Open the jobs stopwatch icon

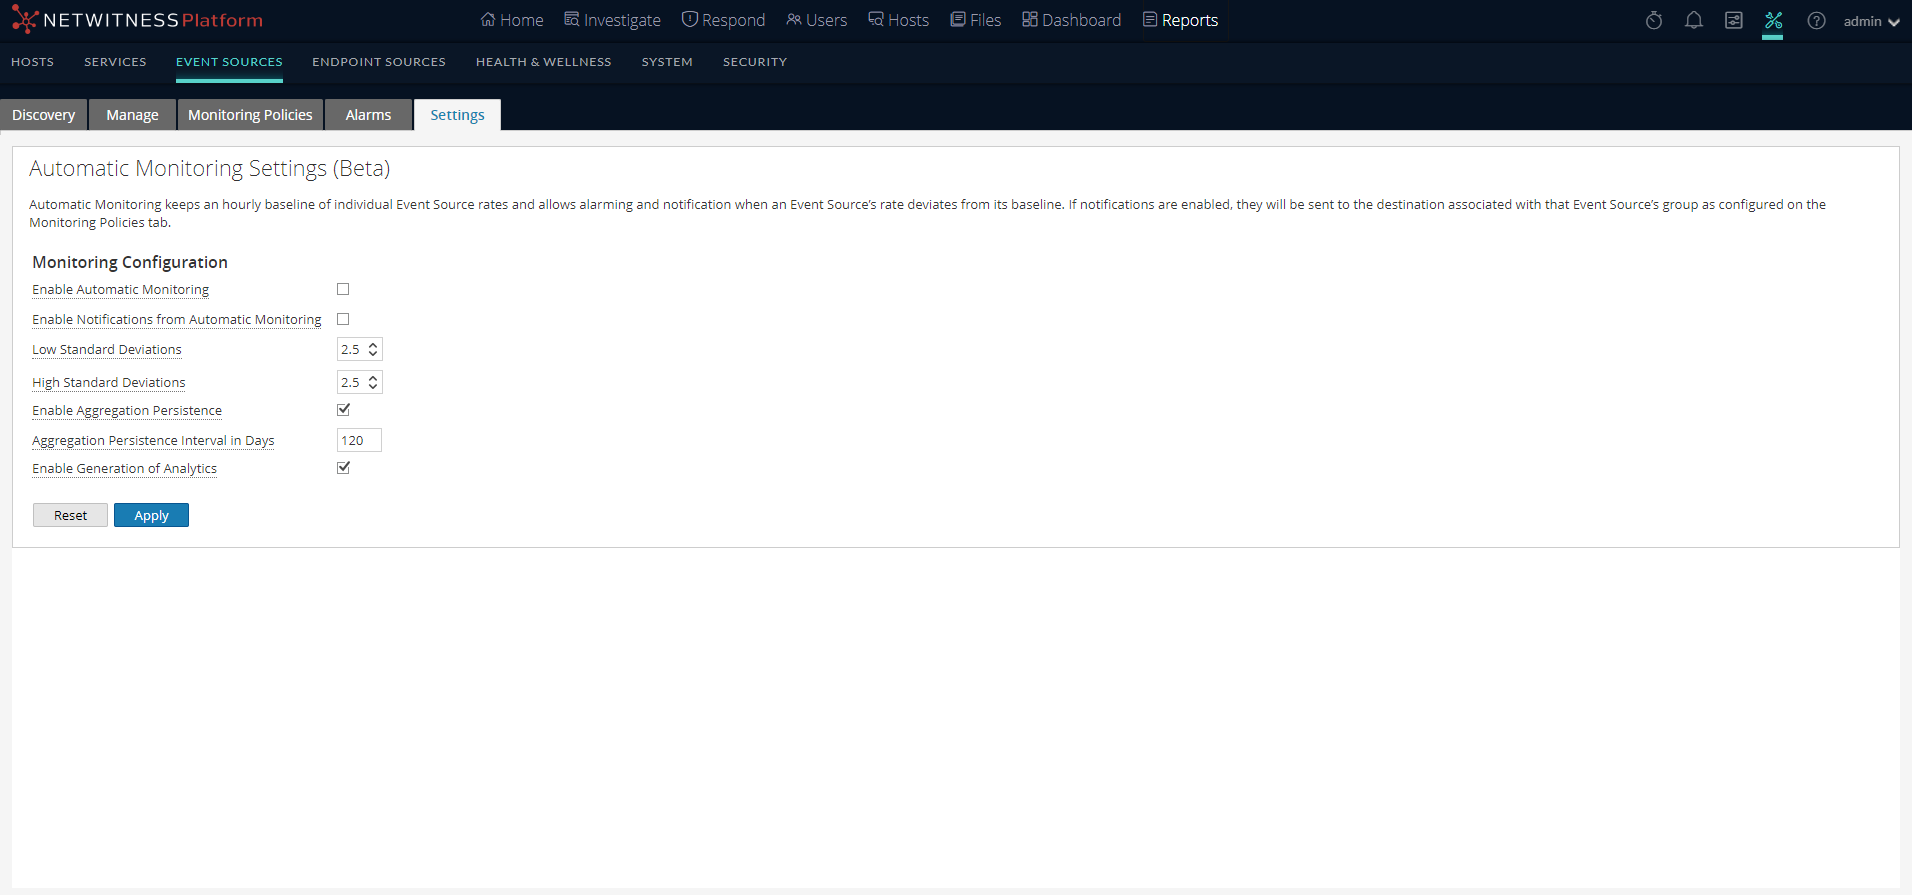click(x=1654, y=20)
